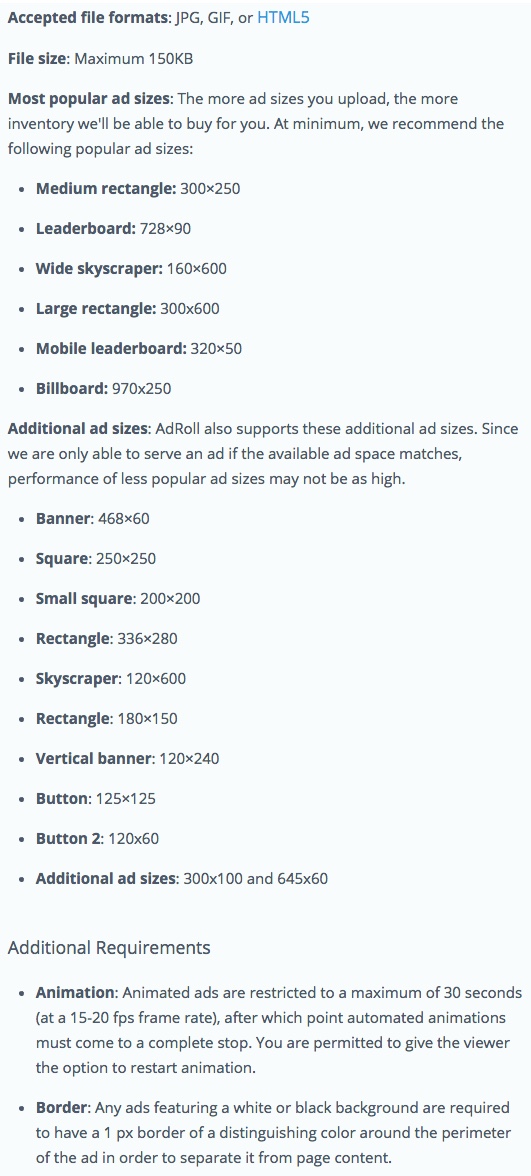The height and width of the screenshot is (1176, 531).
Task: Select the Vertical banner 120×240 item
Action: coord(128,758)
